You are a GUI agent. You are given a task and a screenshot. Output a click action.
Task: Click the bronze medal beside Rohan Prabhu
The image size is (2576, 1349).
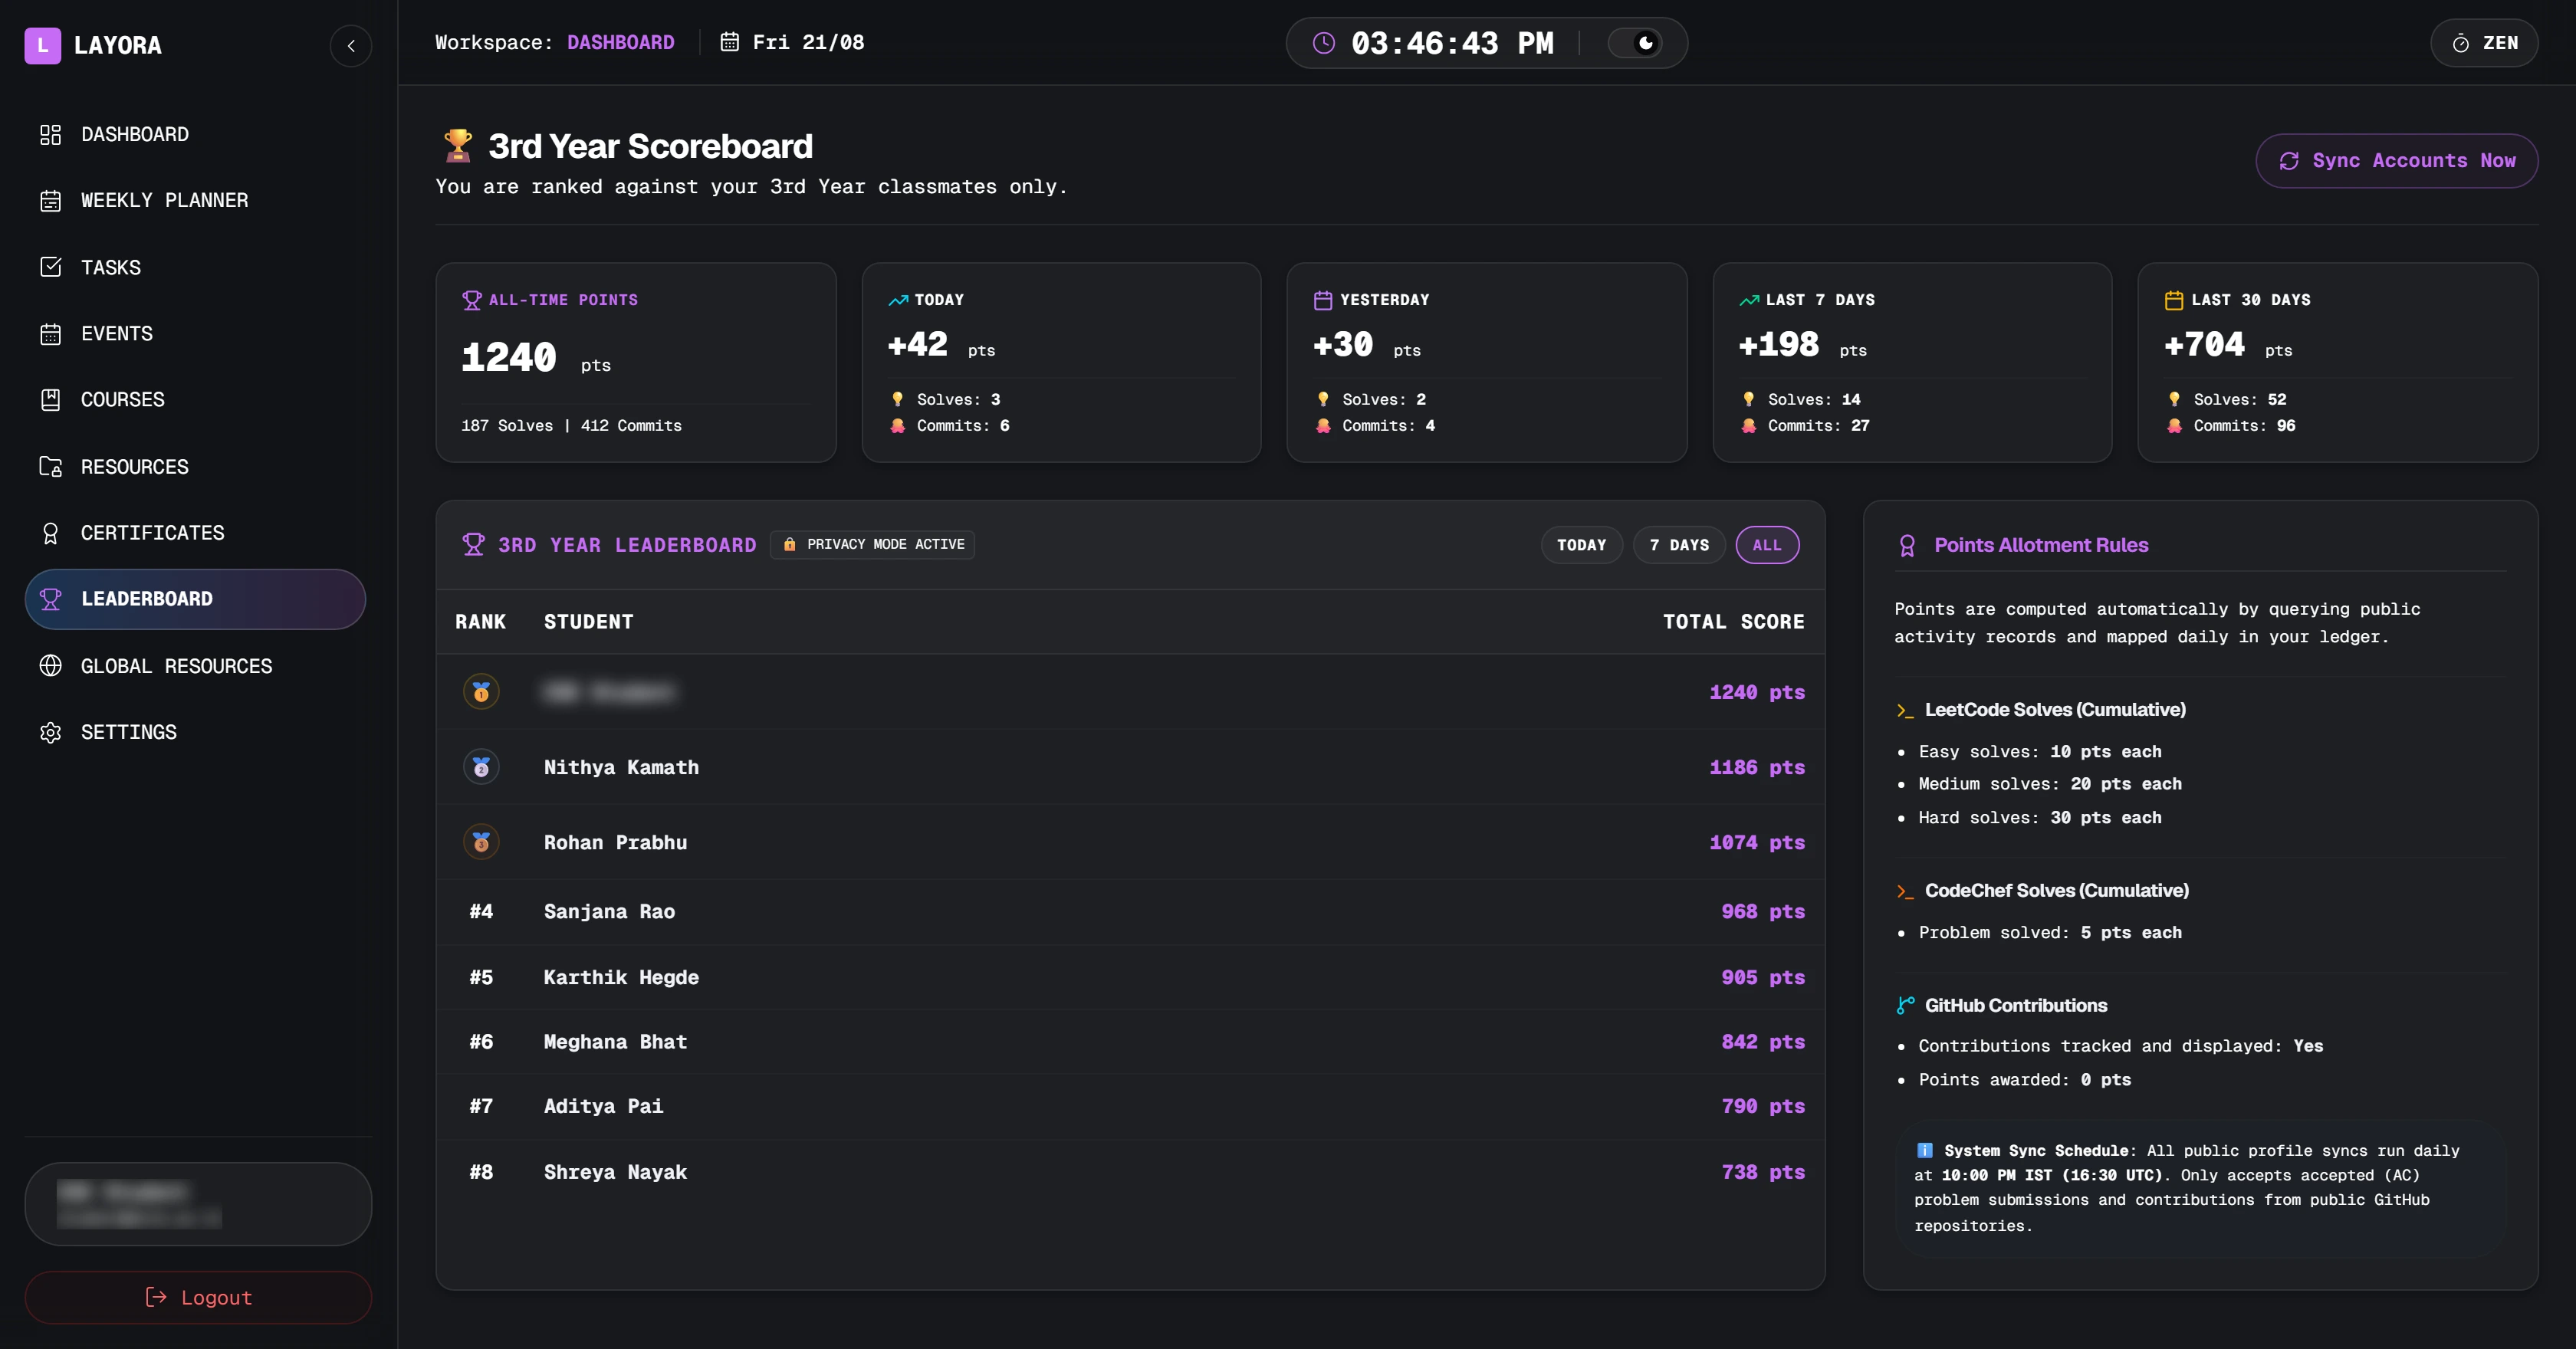(x=481, y=842)
